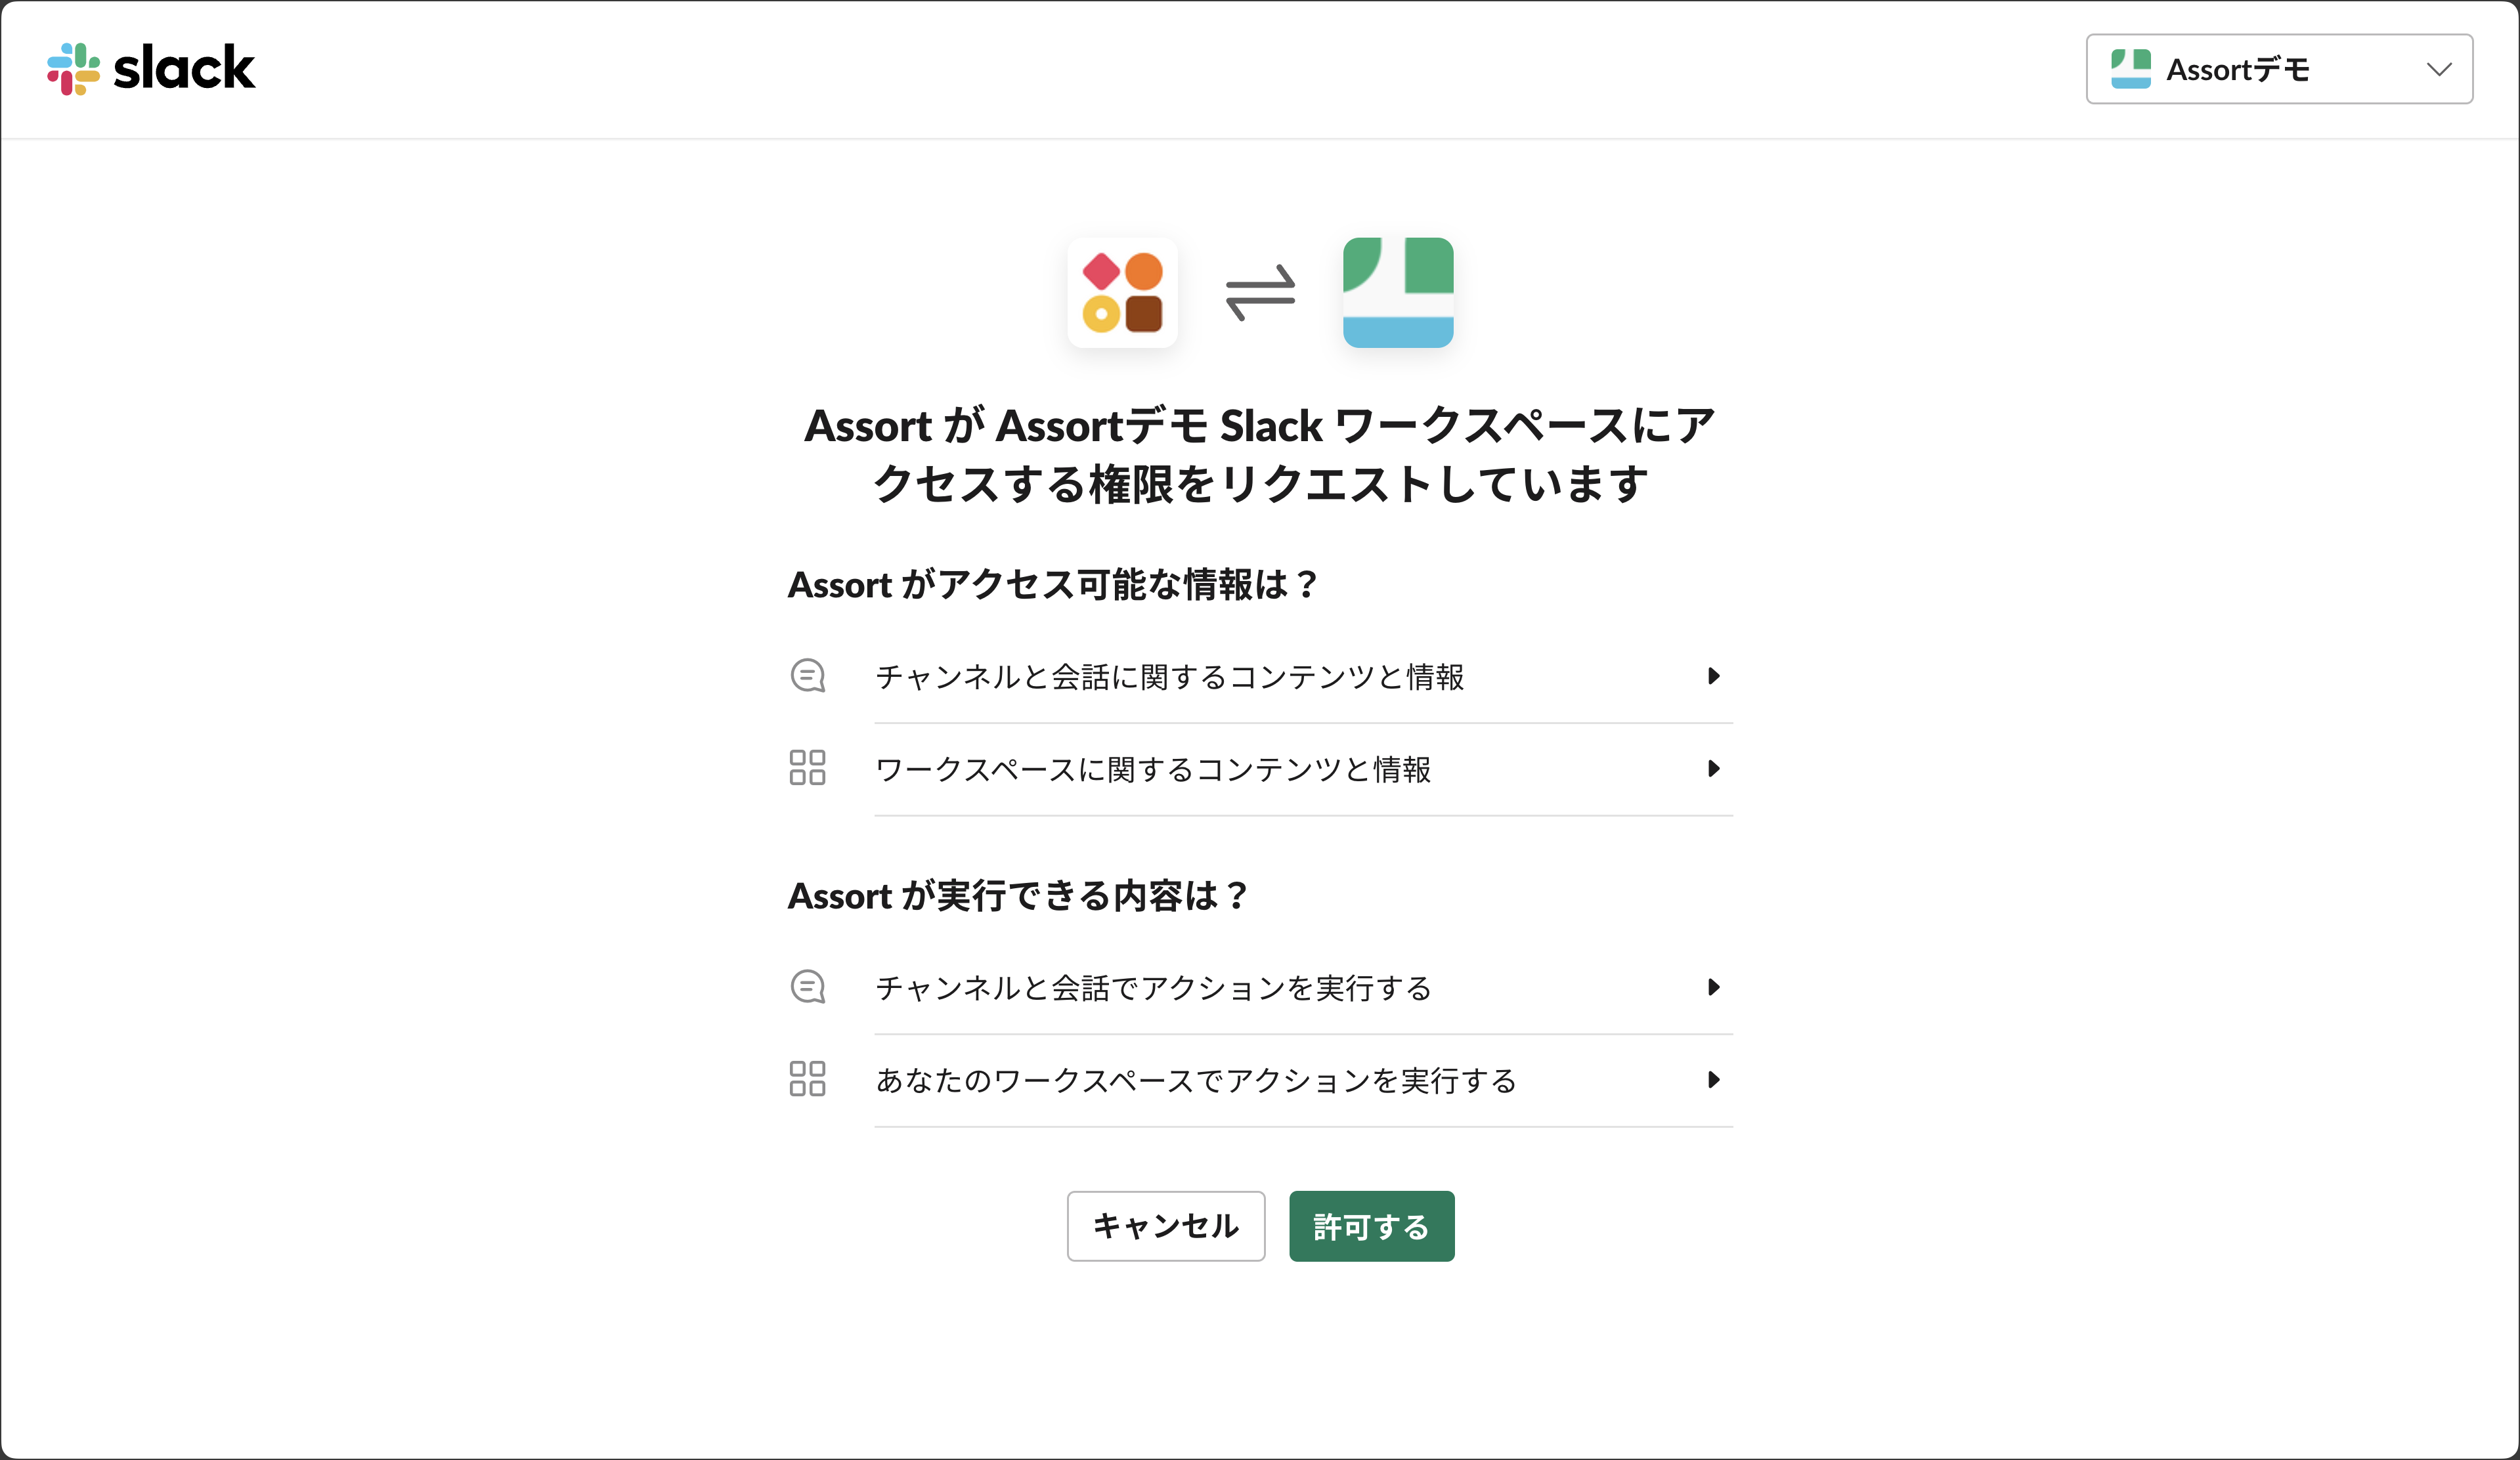
Task: Click the Assortデモ workspace icon in center
Action: pyautogui.click(x=1397, y=292)
